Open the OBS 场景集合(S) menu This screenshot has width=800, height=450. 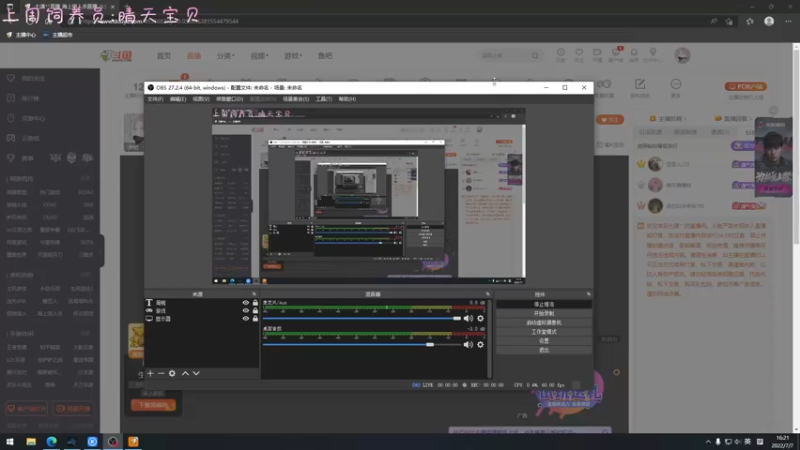295,99
